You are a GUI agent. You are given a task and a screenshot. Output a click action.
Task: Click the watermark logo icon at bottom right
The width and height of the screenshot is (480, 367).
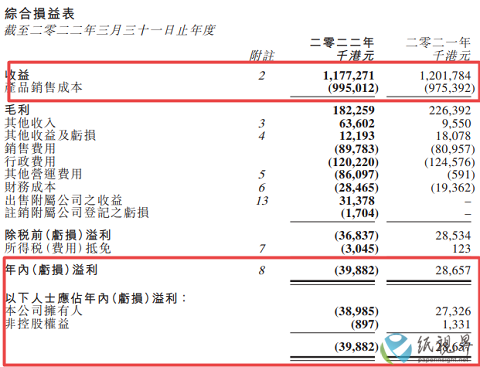point(397,348)
